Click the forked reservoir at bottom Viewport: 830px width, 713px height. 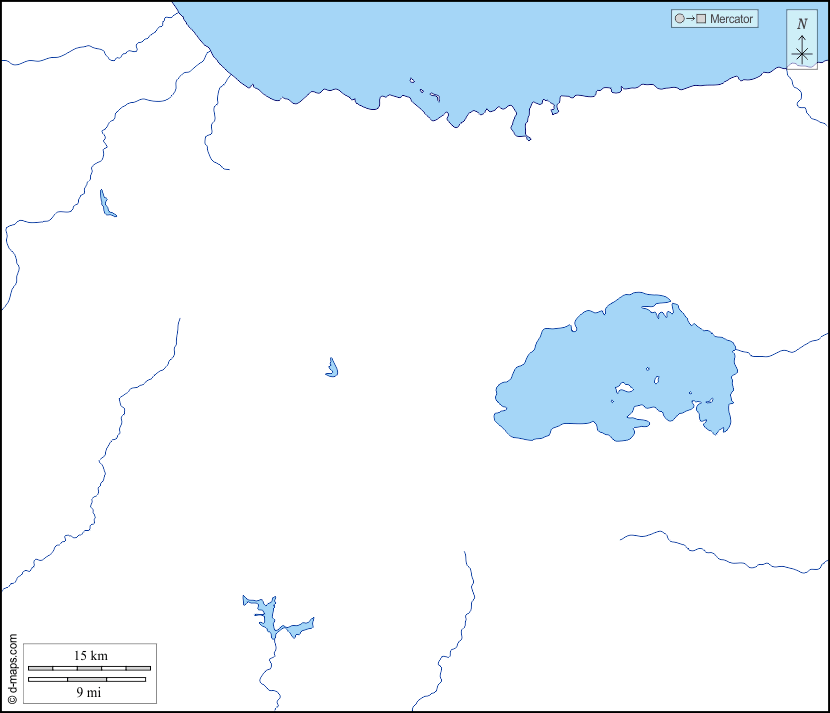pos(267,618)
